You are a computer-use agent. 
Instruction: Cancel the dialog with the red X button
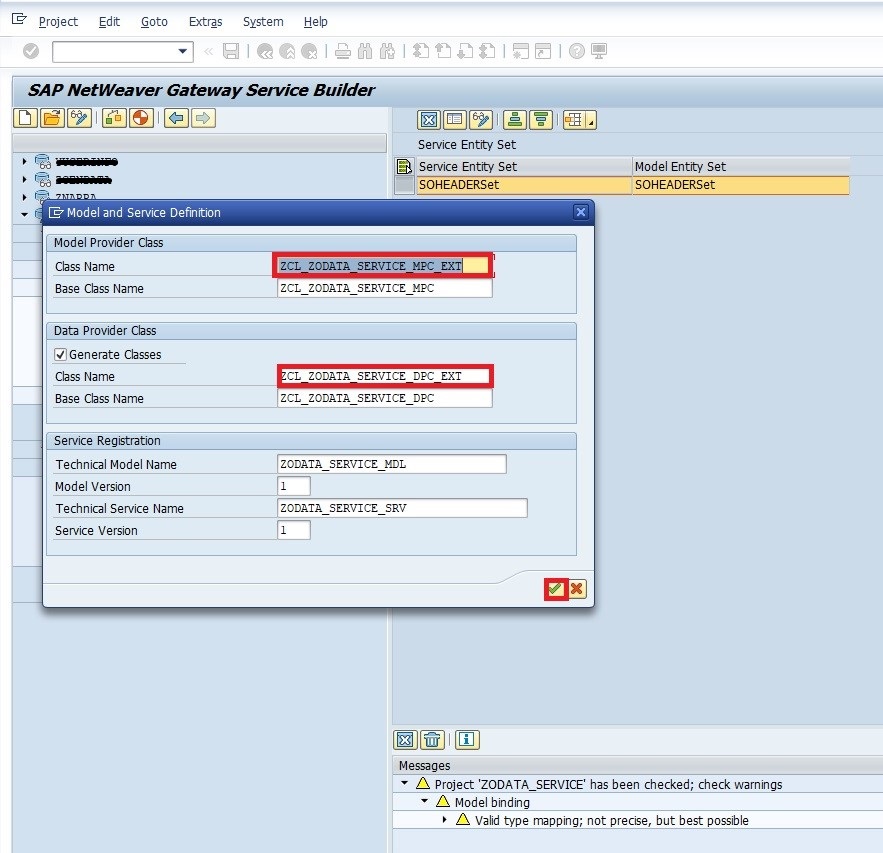click(x=577, y=589)
